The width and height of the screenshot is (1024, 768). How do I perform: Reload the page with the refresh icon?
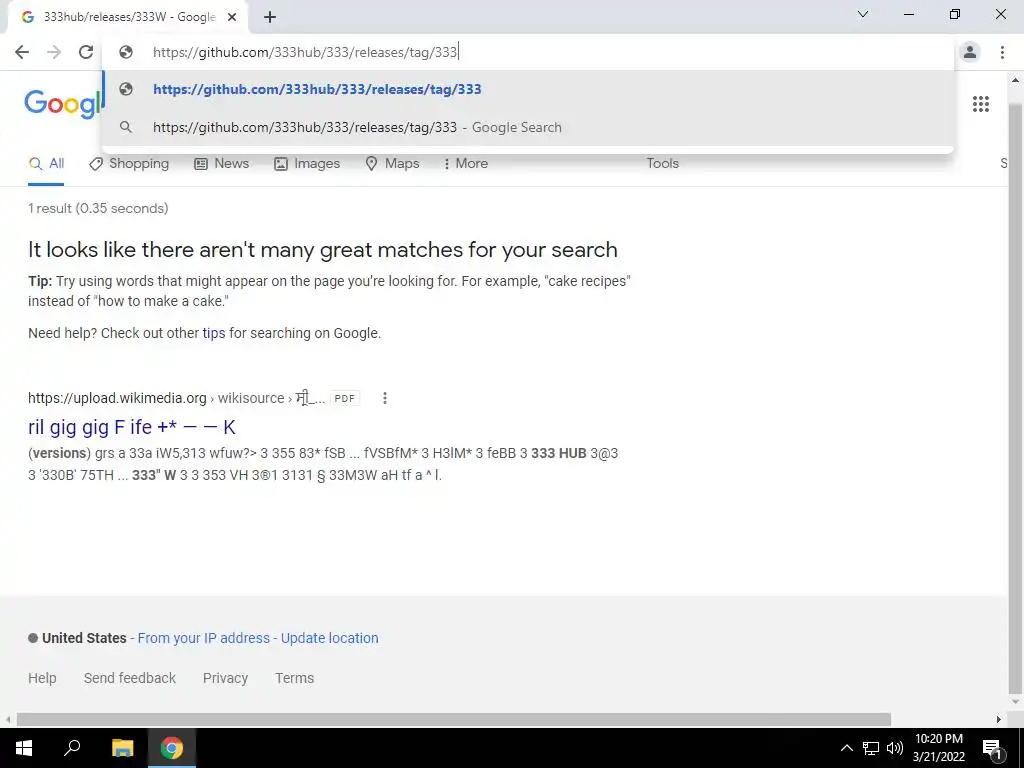pos(86,52)
